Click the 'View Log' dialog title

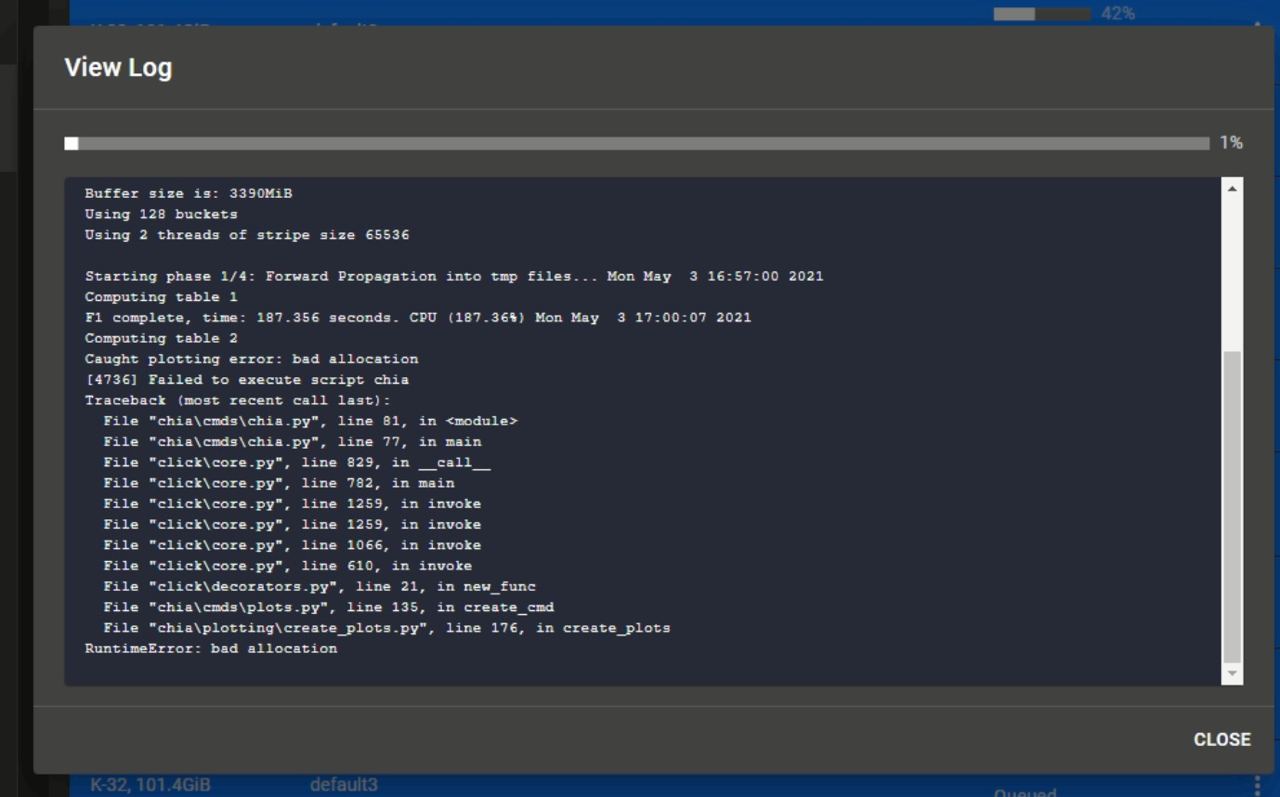tap(118, 67)
